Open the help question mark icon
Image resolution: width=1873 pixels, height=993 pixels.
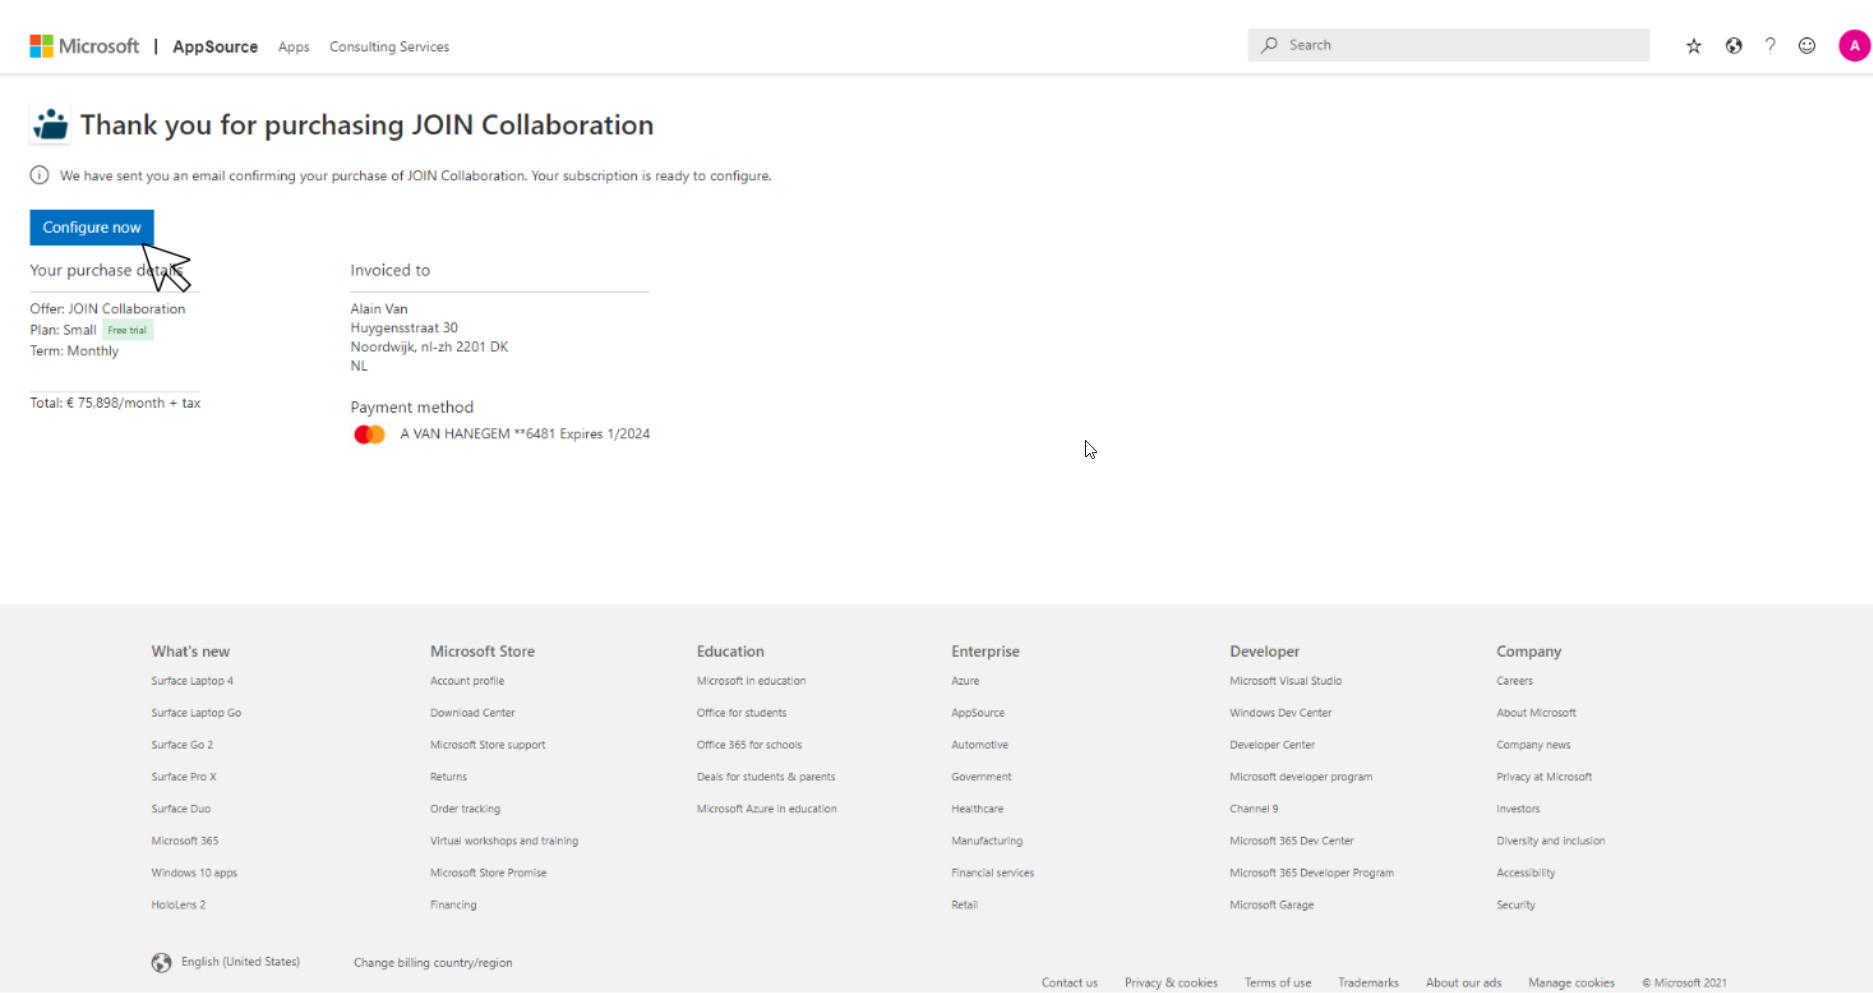(x=1770, y=46)
